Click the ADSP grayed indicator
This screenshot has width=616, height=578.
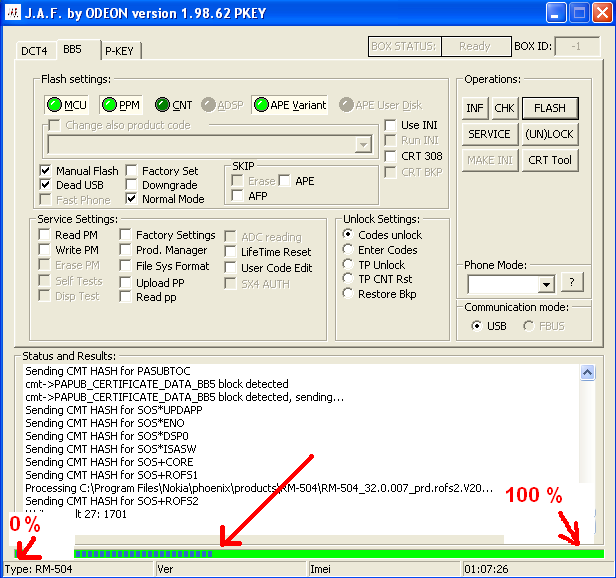[x=222, y=105]
